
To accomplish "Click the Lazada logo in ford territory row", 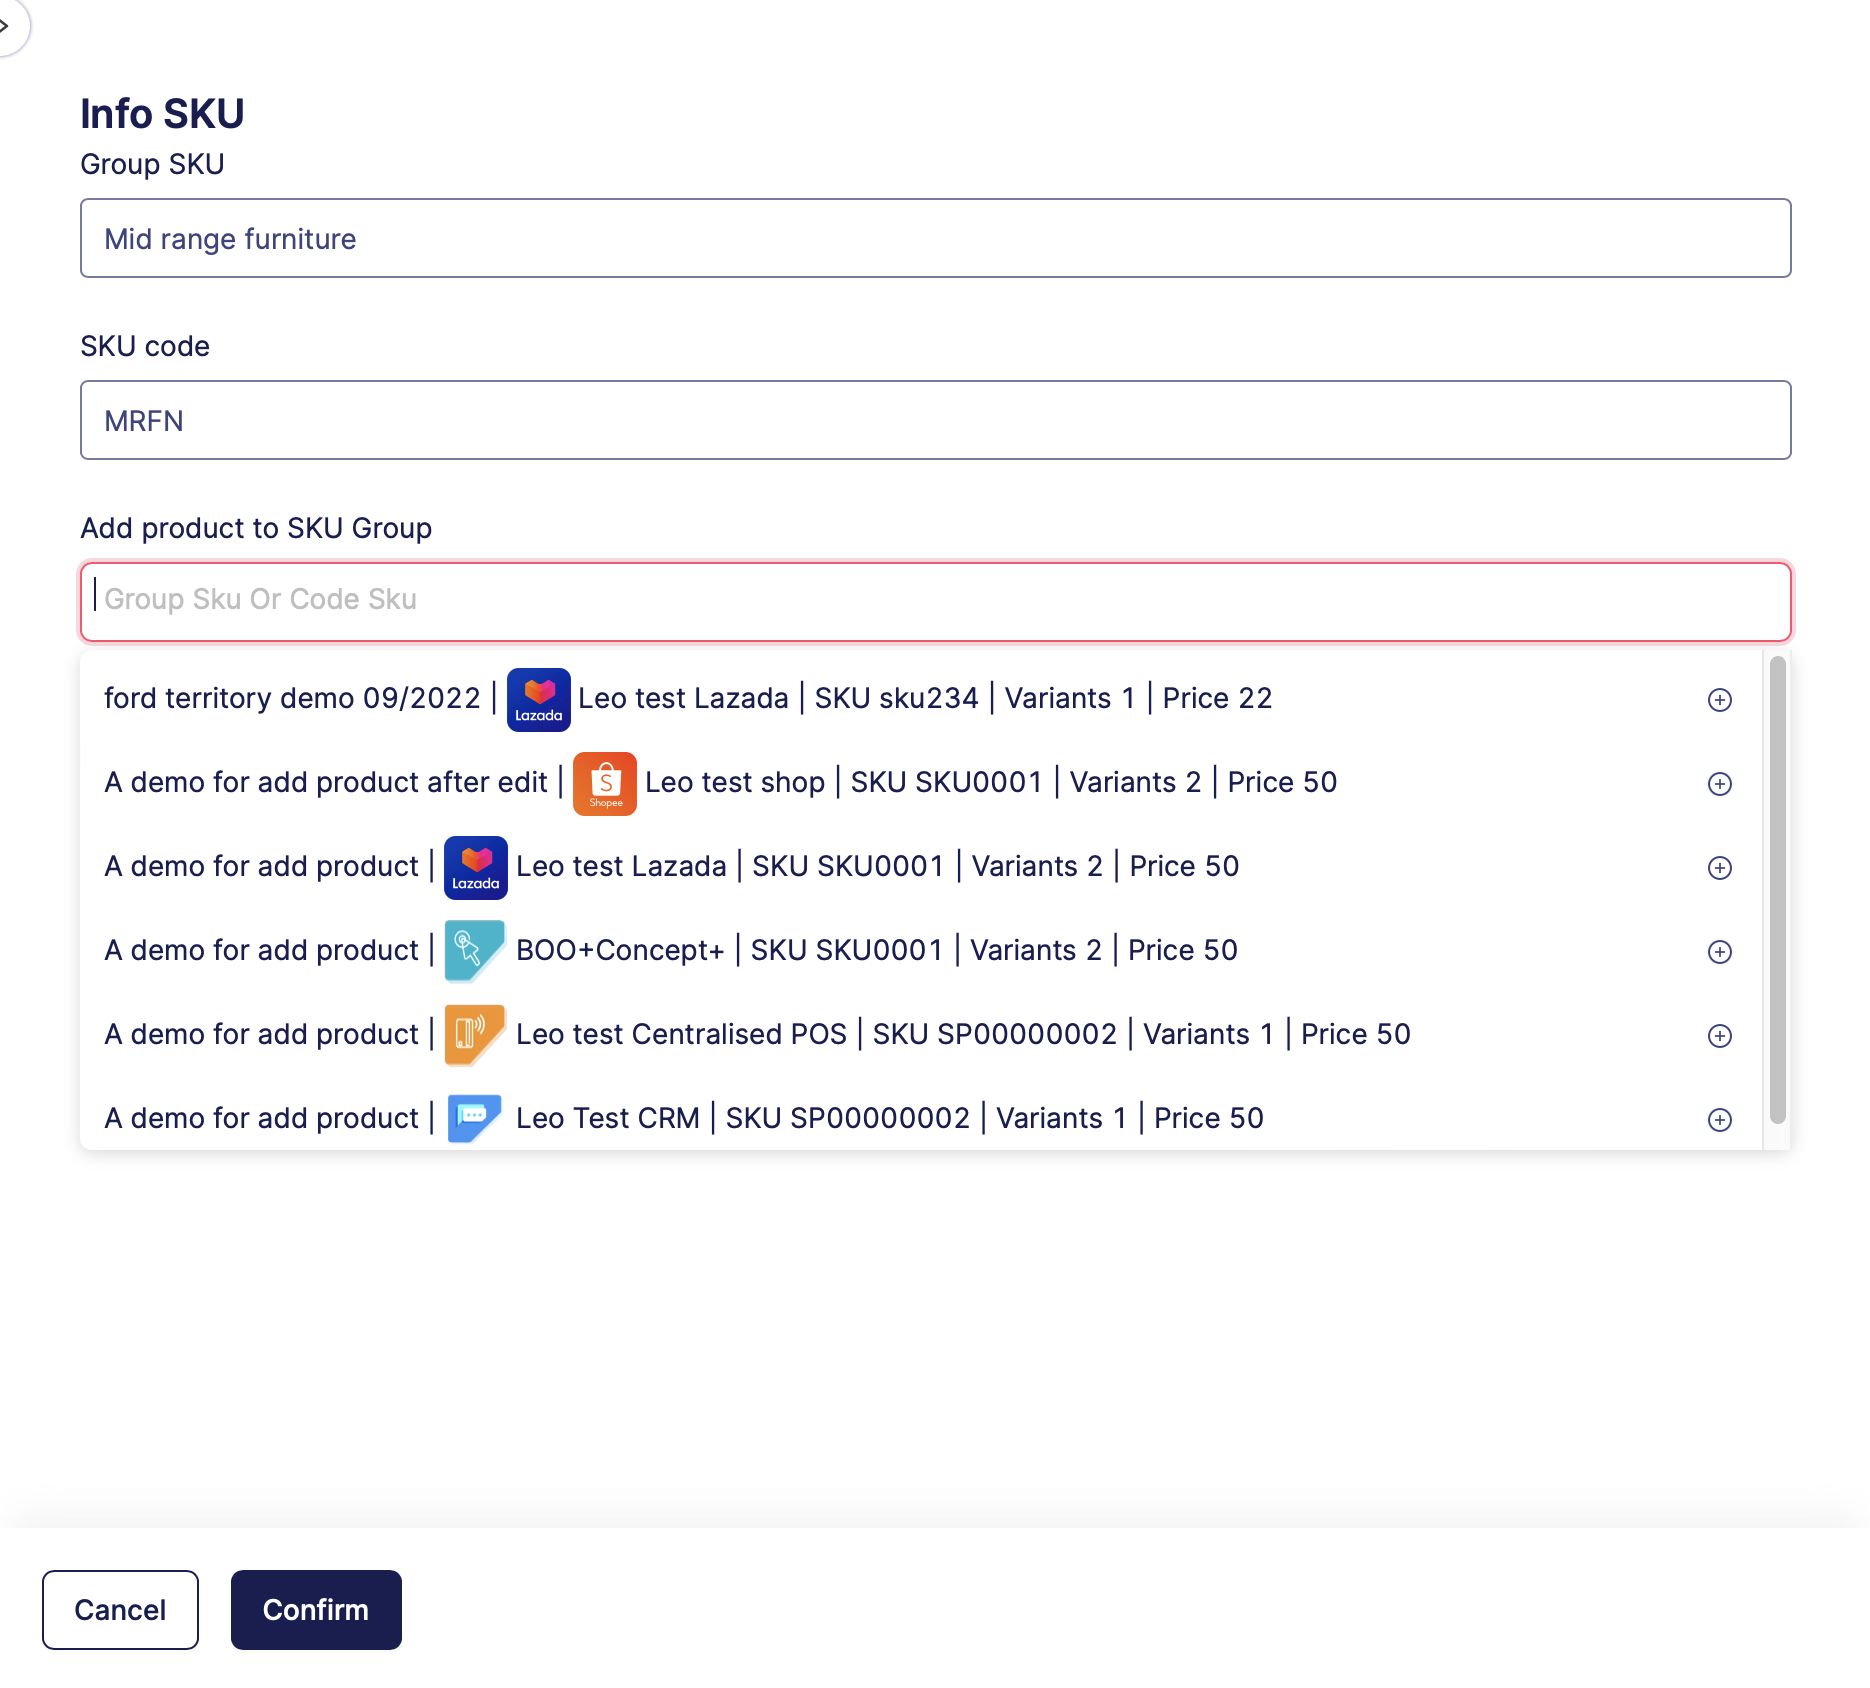I will point(538,700).
